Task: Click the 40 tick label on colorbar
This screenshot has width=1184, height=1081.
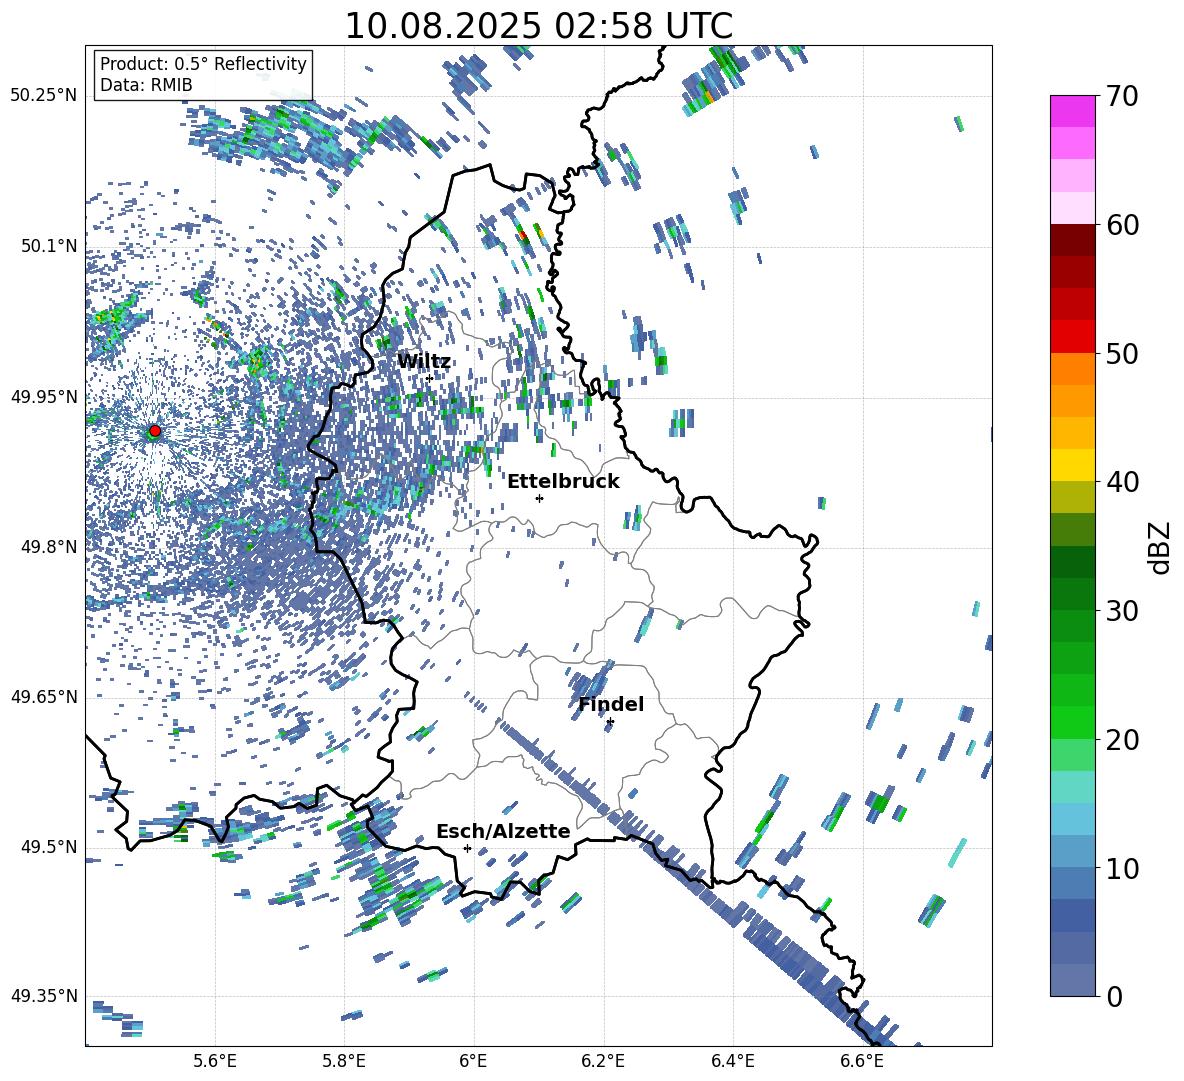Action: click(x=1122, y=482)
